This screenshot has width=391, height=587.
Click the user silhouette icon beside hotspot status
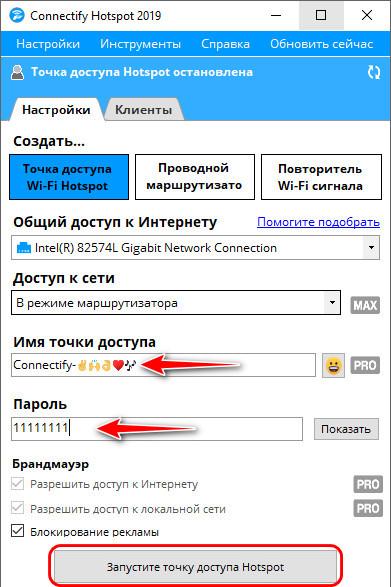coord(17,72)
